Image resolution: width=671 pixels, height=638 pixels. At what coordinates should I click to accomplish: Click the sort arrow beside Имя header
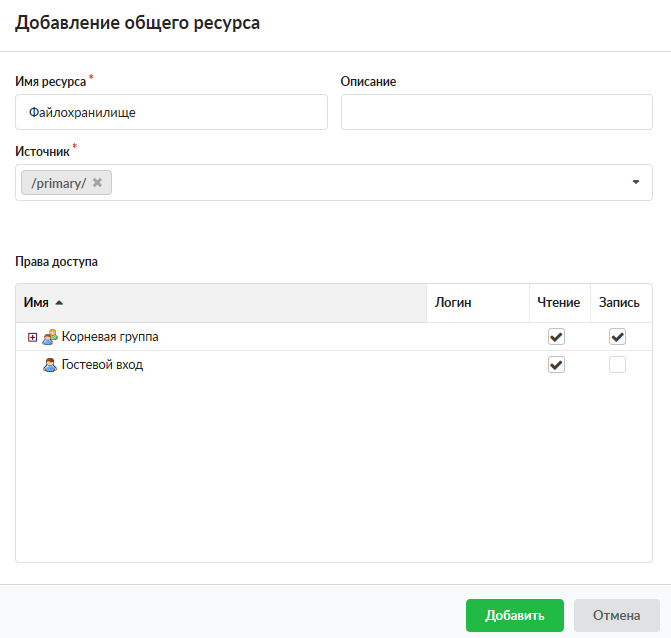click(58, 302)
